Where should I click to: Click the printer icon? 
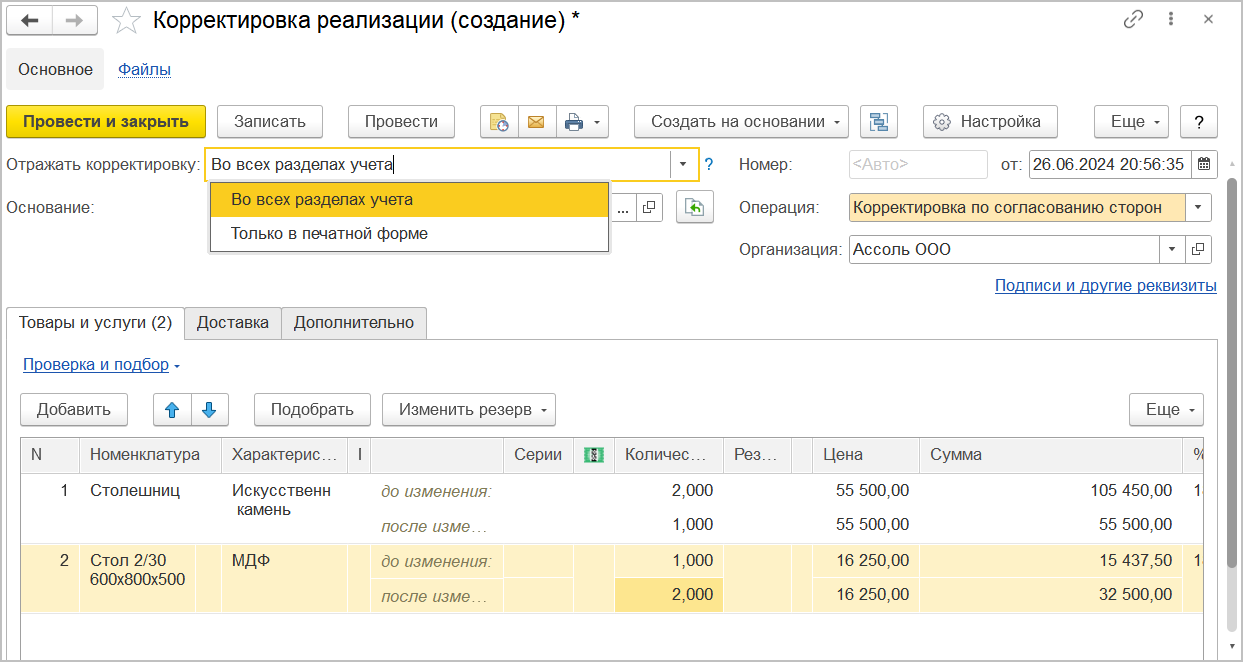click(574, 122)
